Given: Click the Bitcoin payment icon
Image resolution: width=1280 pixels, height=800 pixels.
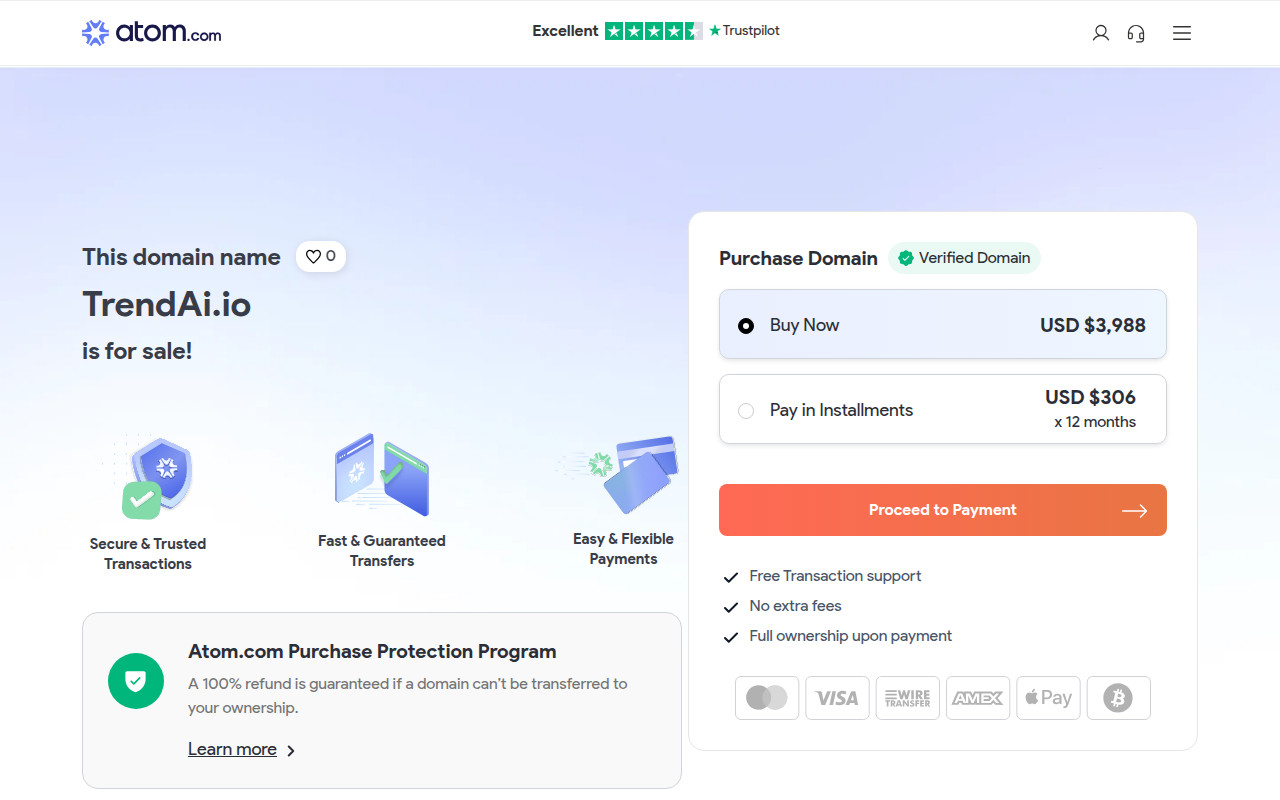Looking at the screenshot, I should (x=1118, y=698).
